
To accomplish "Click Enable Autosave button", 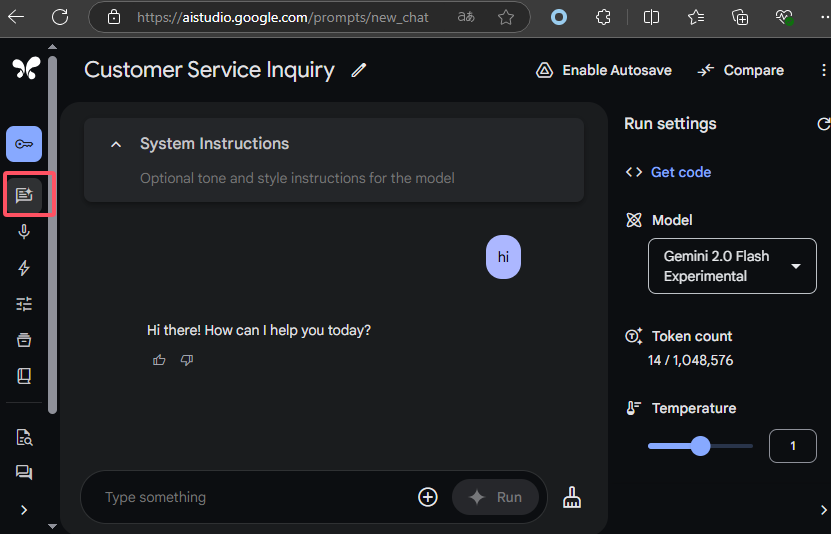I will (604, 70).
